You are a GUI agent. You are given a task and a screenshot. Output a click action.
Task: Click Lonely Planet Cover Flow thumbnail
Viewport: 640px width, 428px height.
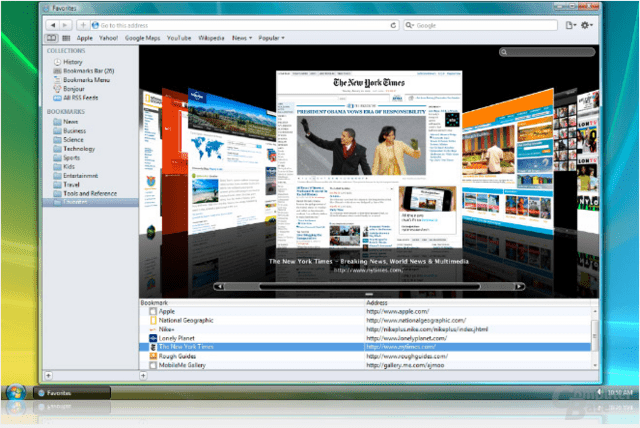(x=231, y=161)
